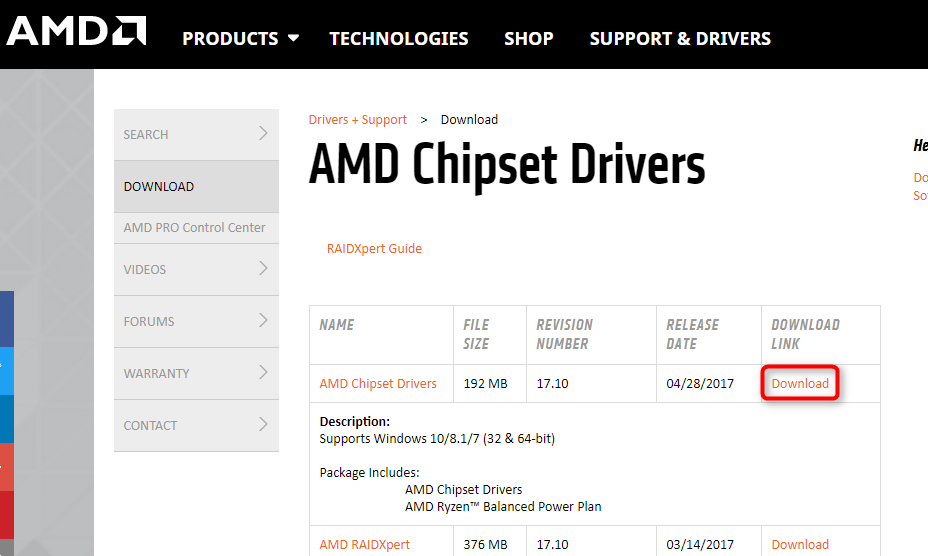
Task: Click the WARRANTY sidebar chevron arrow
Action: click(263, 373)
